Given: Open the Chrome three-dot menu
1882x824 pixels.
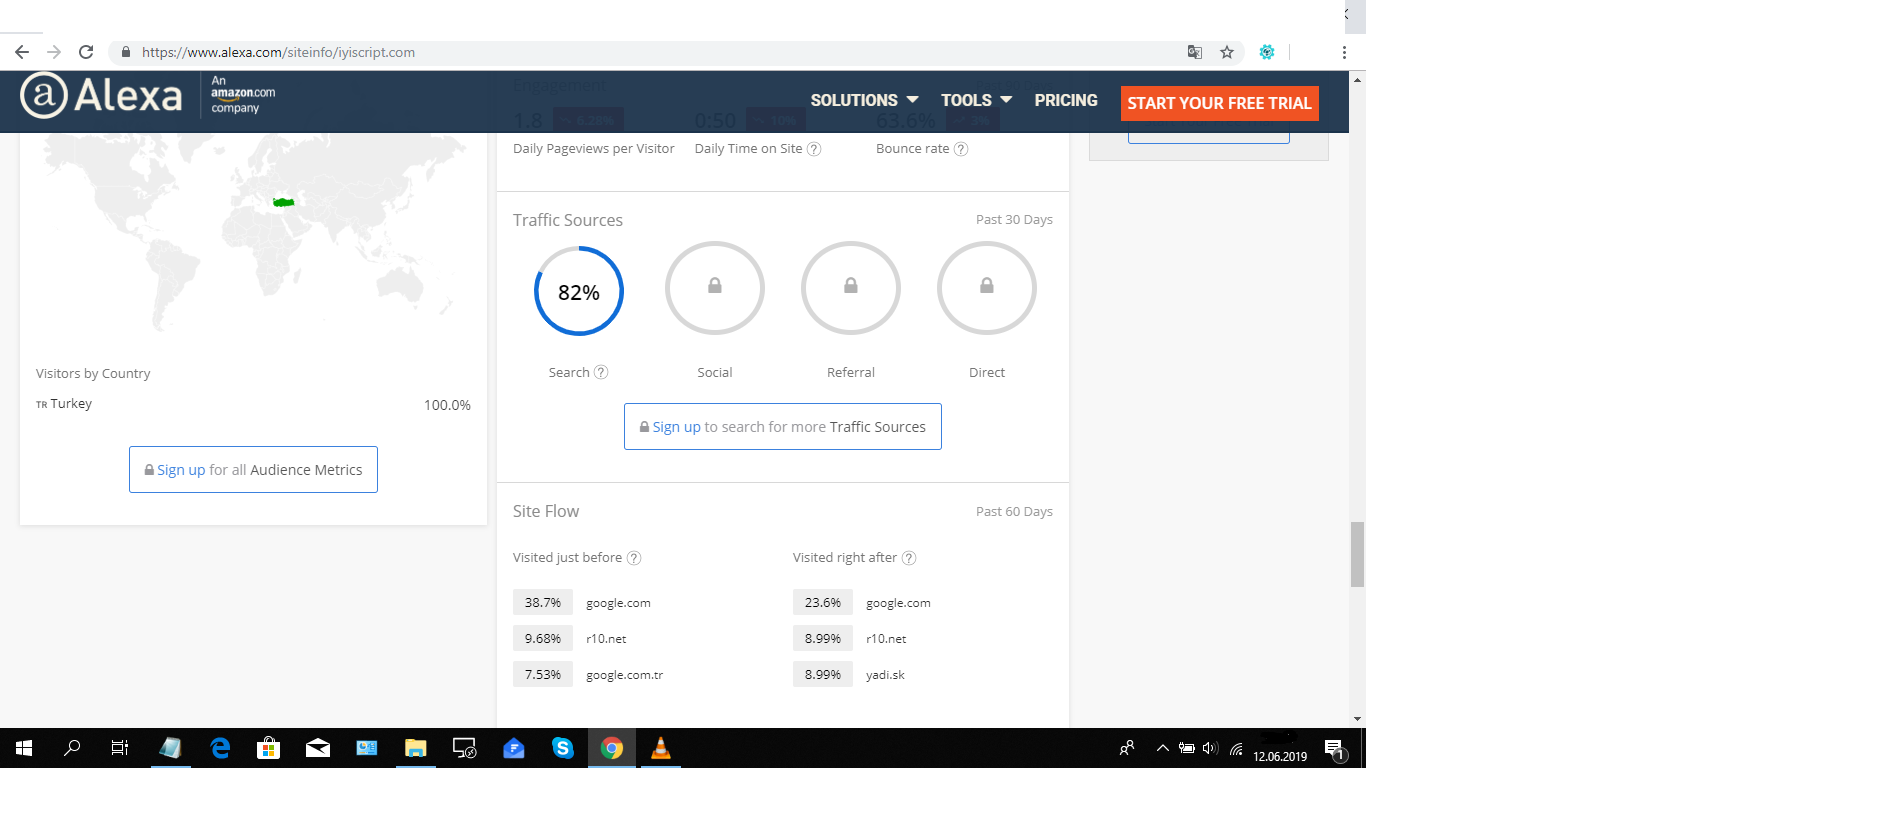Looking at the screenshot, I should (1344, 52).
